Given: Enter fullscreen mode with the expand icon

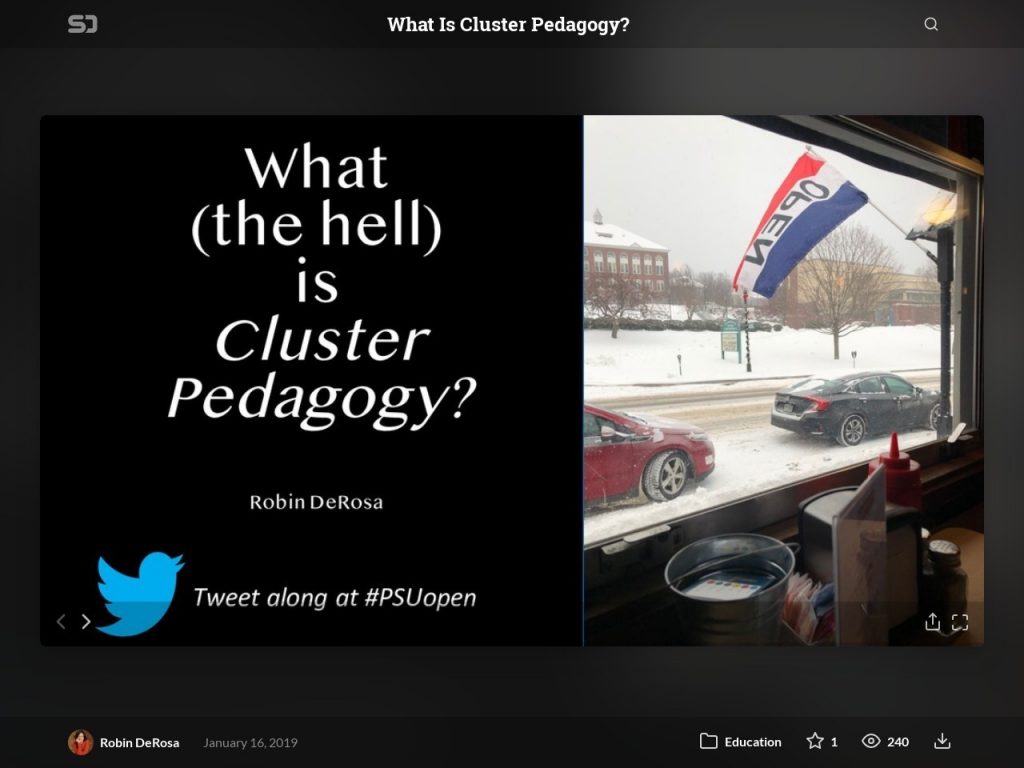Looking at the screenshot, I should click(x=962, y=622).
